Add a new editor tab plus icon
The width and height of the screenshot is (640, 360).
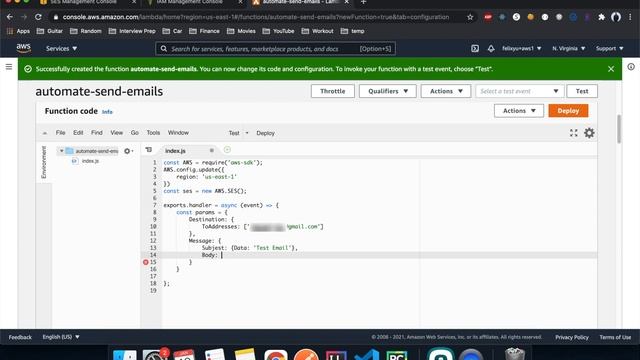click(227, 150)
